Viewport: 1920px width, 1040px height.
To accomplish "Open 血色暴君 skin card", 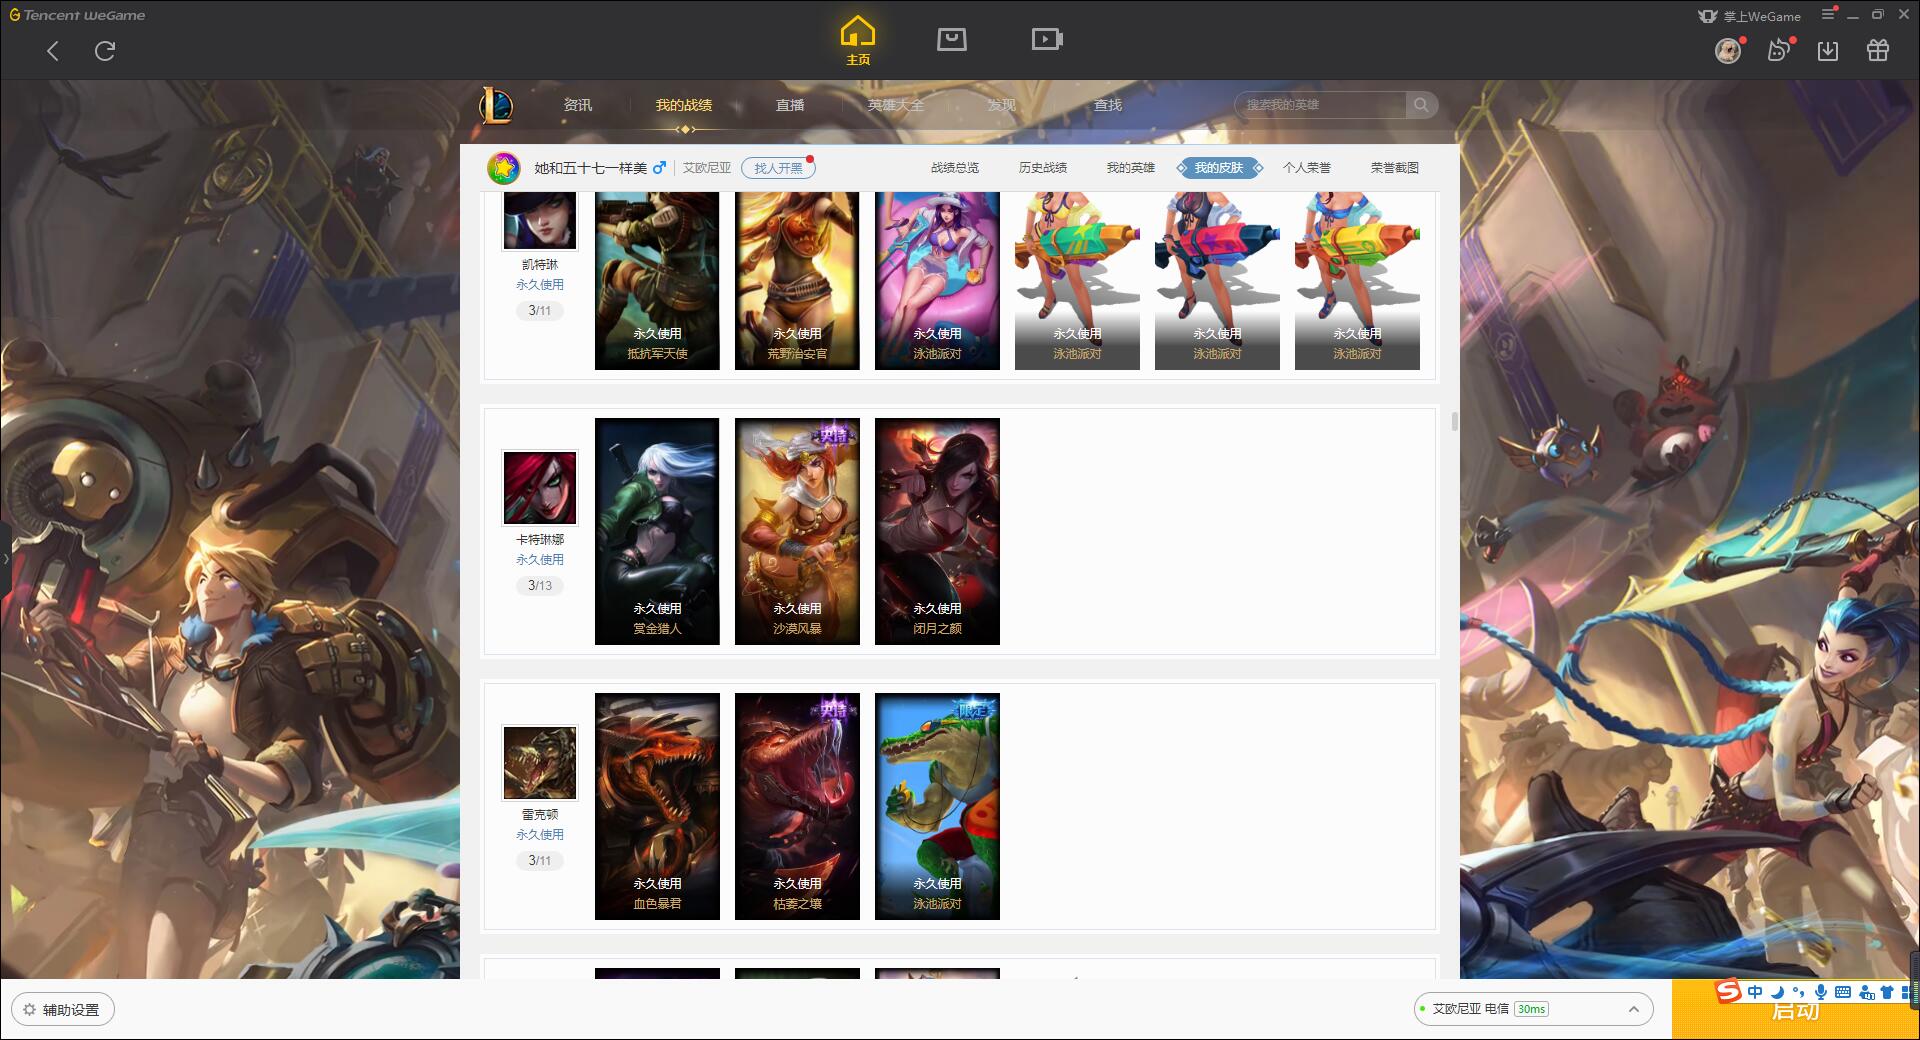I will tap(657, 806).
